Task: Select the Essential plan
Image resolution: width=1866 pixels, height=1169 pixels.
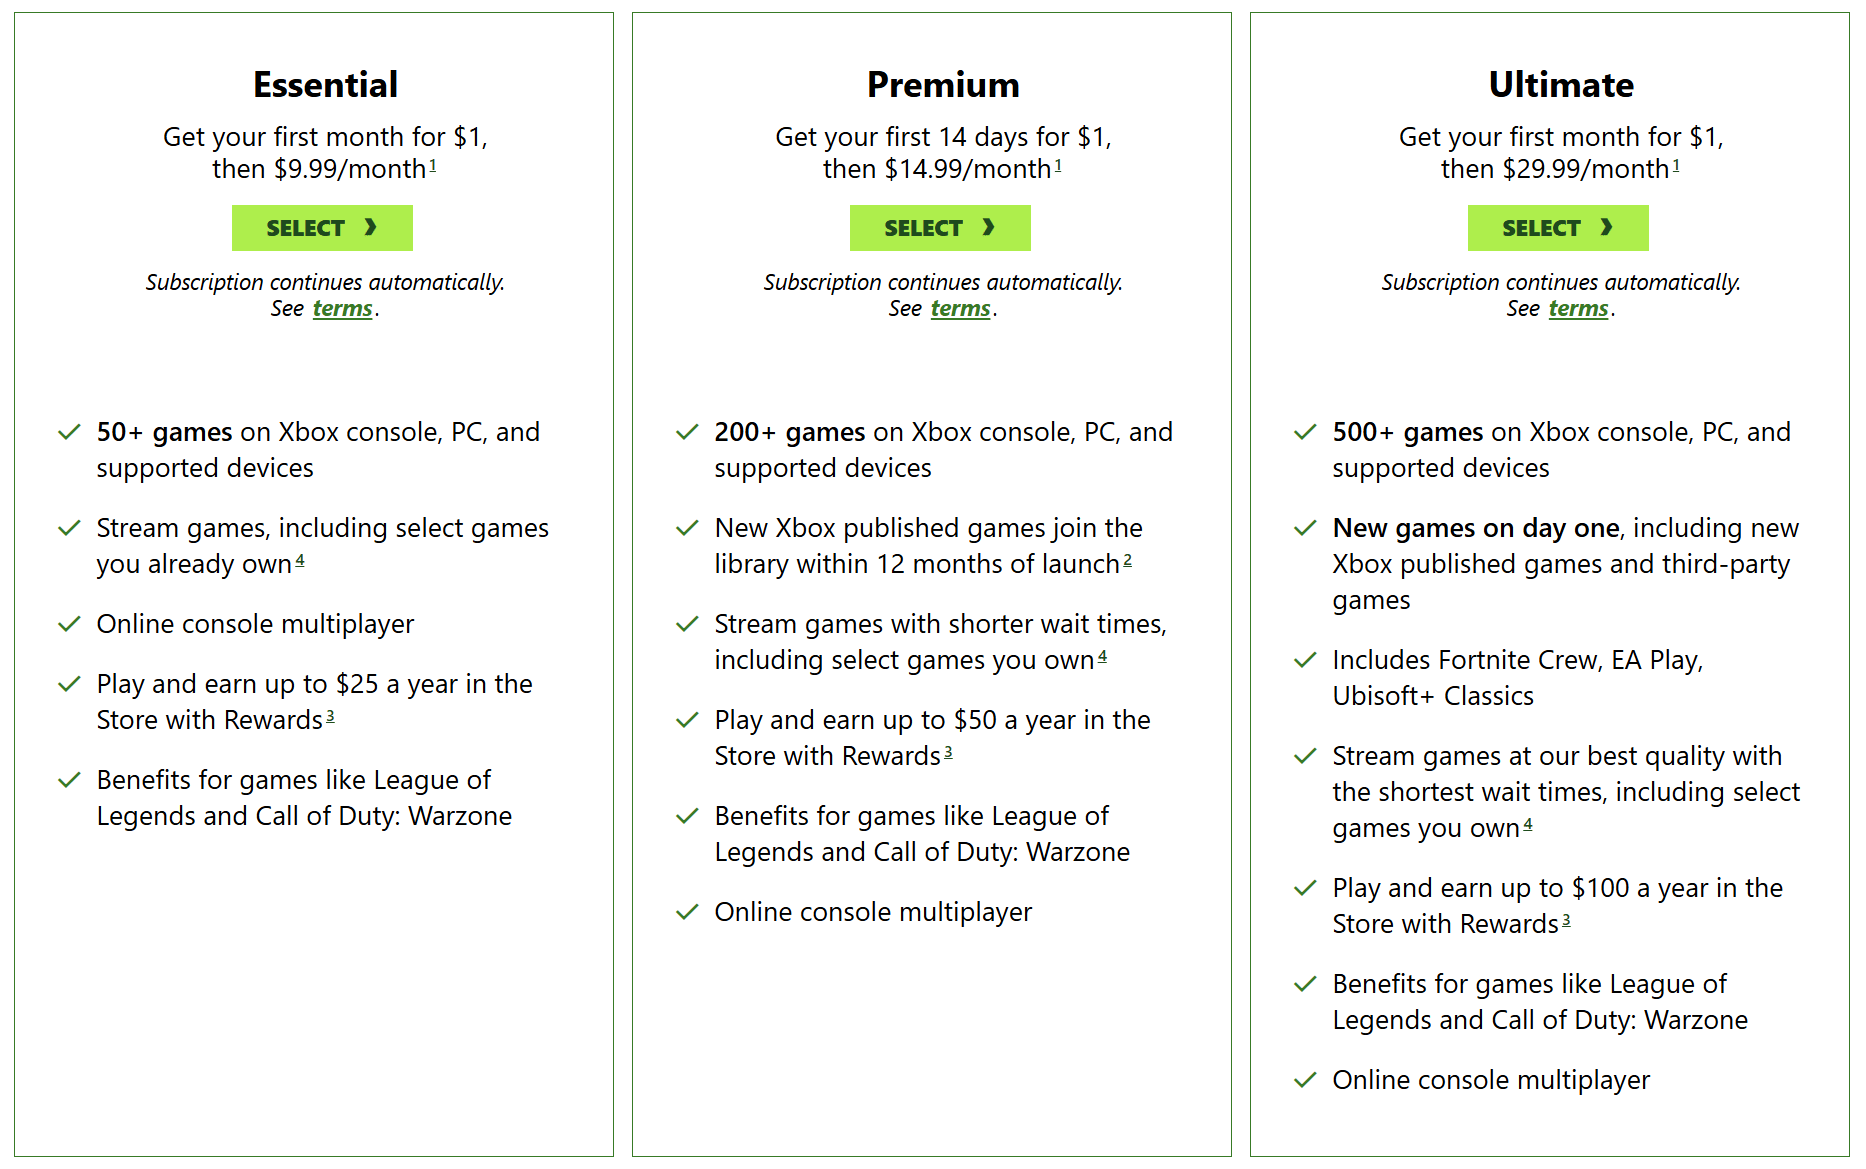Action: click(322, 227)
